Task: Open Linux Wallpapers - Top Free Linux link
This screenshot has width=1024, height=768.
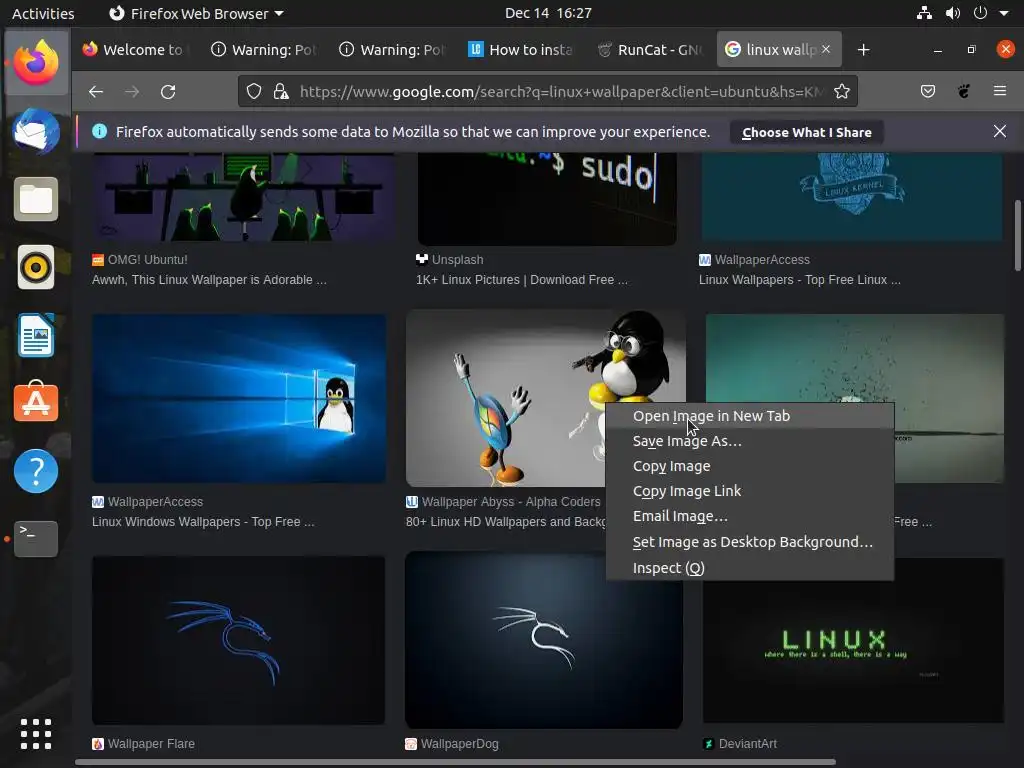Action: (799, 280)
